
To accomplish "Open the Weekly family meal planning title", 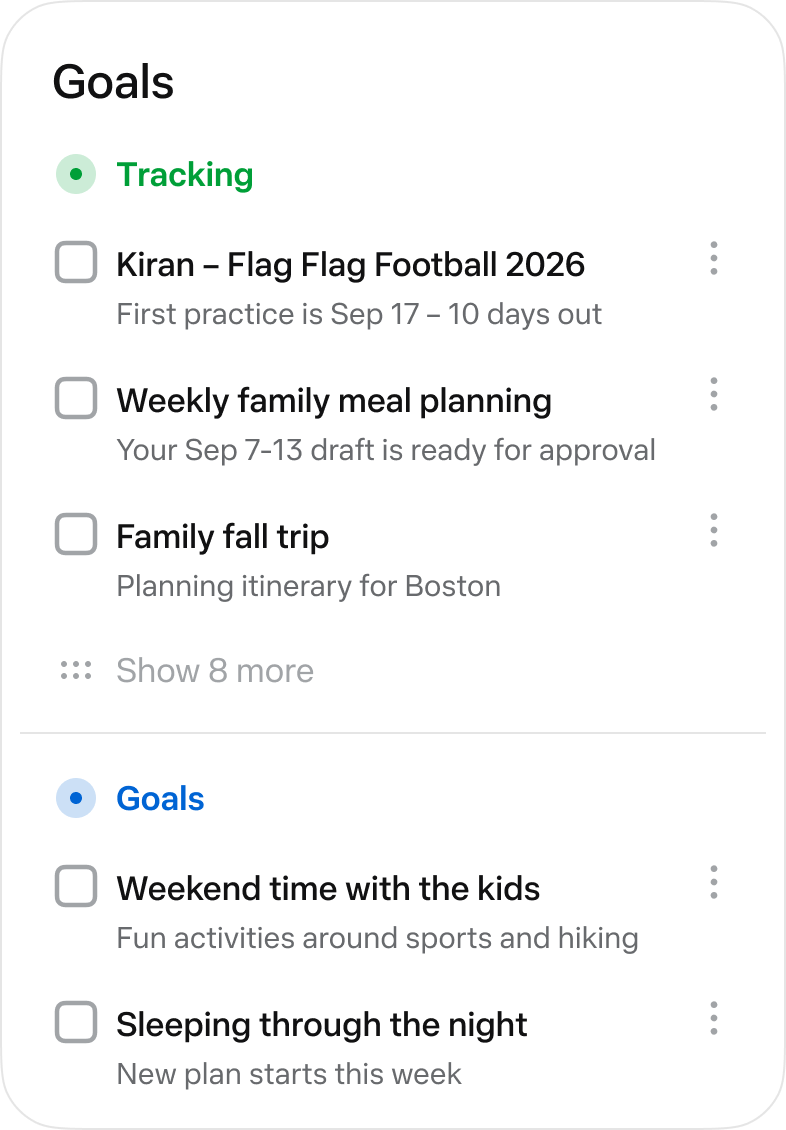I will click(334, 401).
